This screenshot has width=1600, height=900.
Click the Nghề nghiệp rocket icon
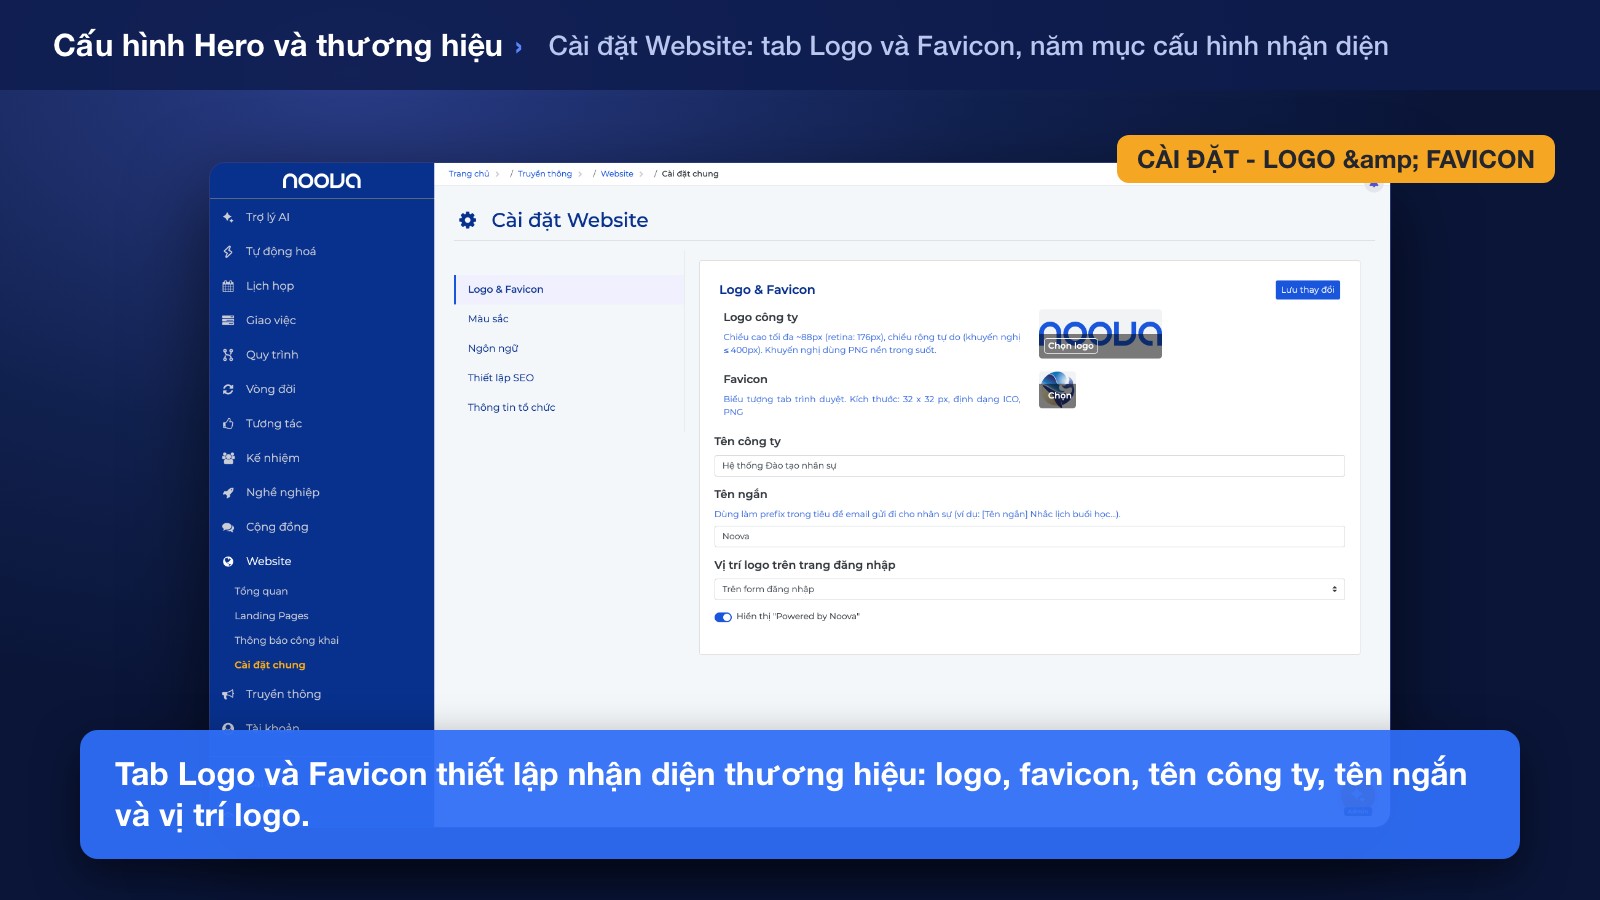tap(228, 493)
